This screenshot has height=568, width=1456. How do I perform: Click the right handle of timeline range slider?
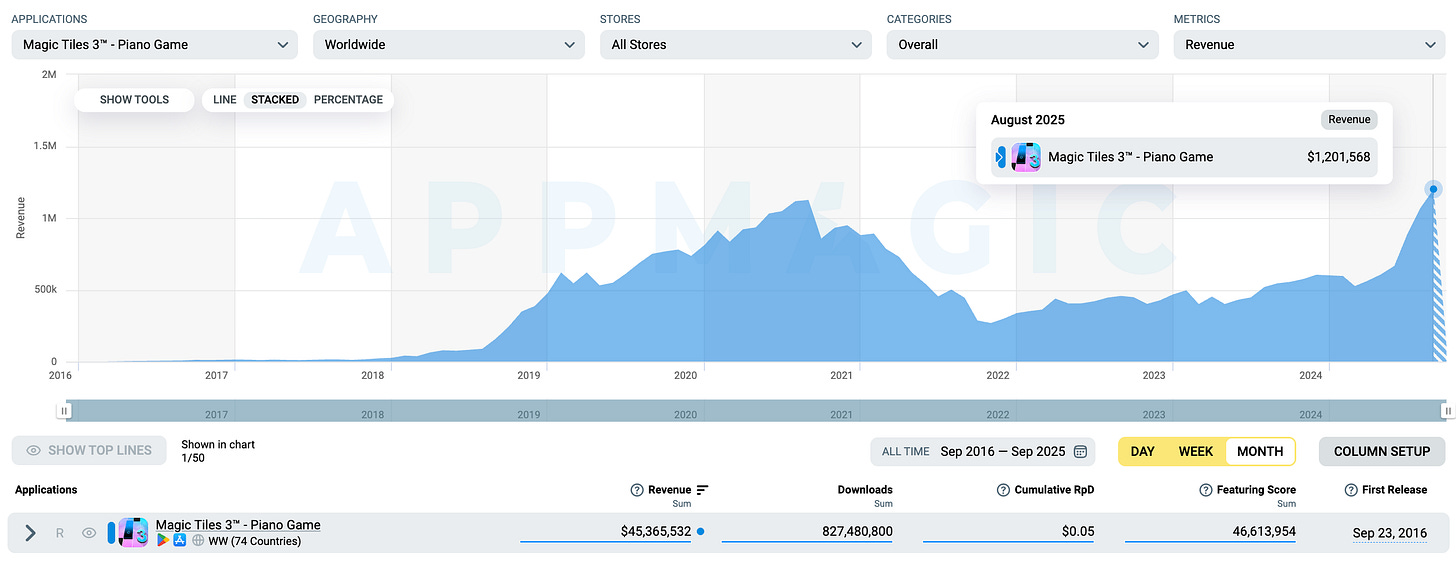pyautogui.click(x=1447, y=410)
